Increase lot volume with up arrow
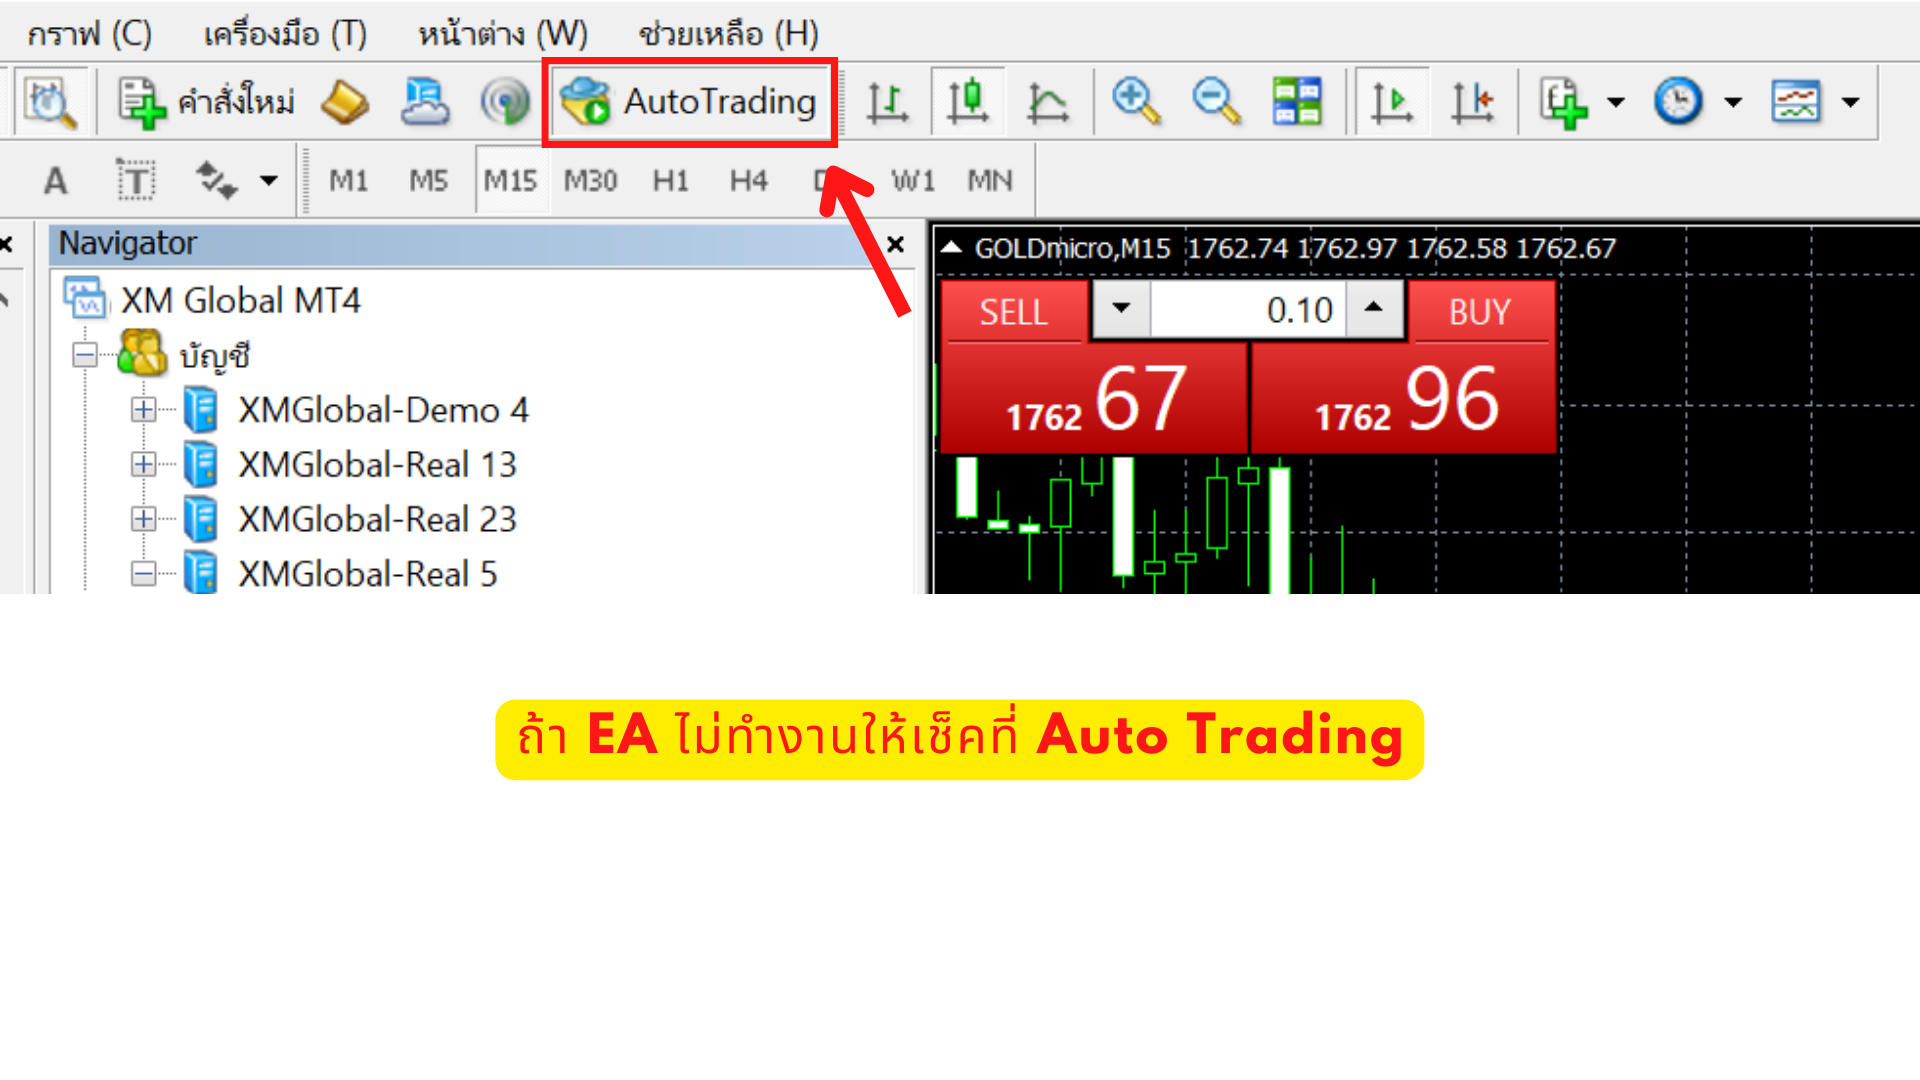 [1374, 309]
